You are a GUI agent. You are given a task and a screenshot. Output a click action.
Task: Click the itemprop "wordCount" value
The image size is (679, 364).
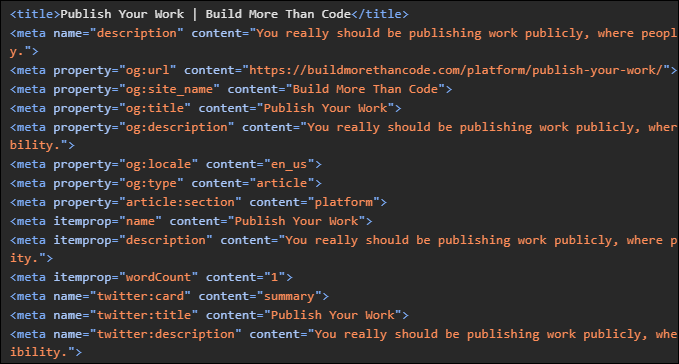click(x=158, y=277)
